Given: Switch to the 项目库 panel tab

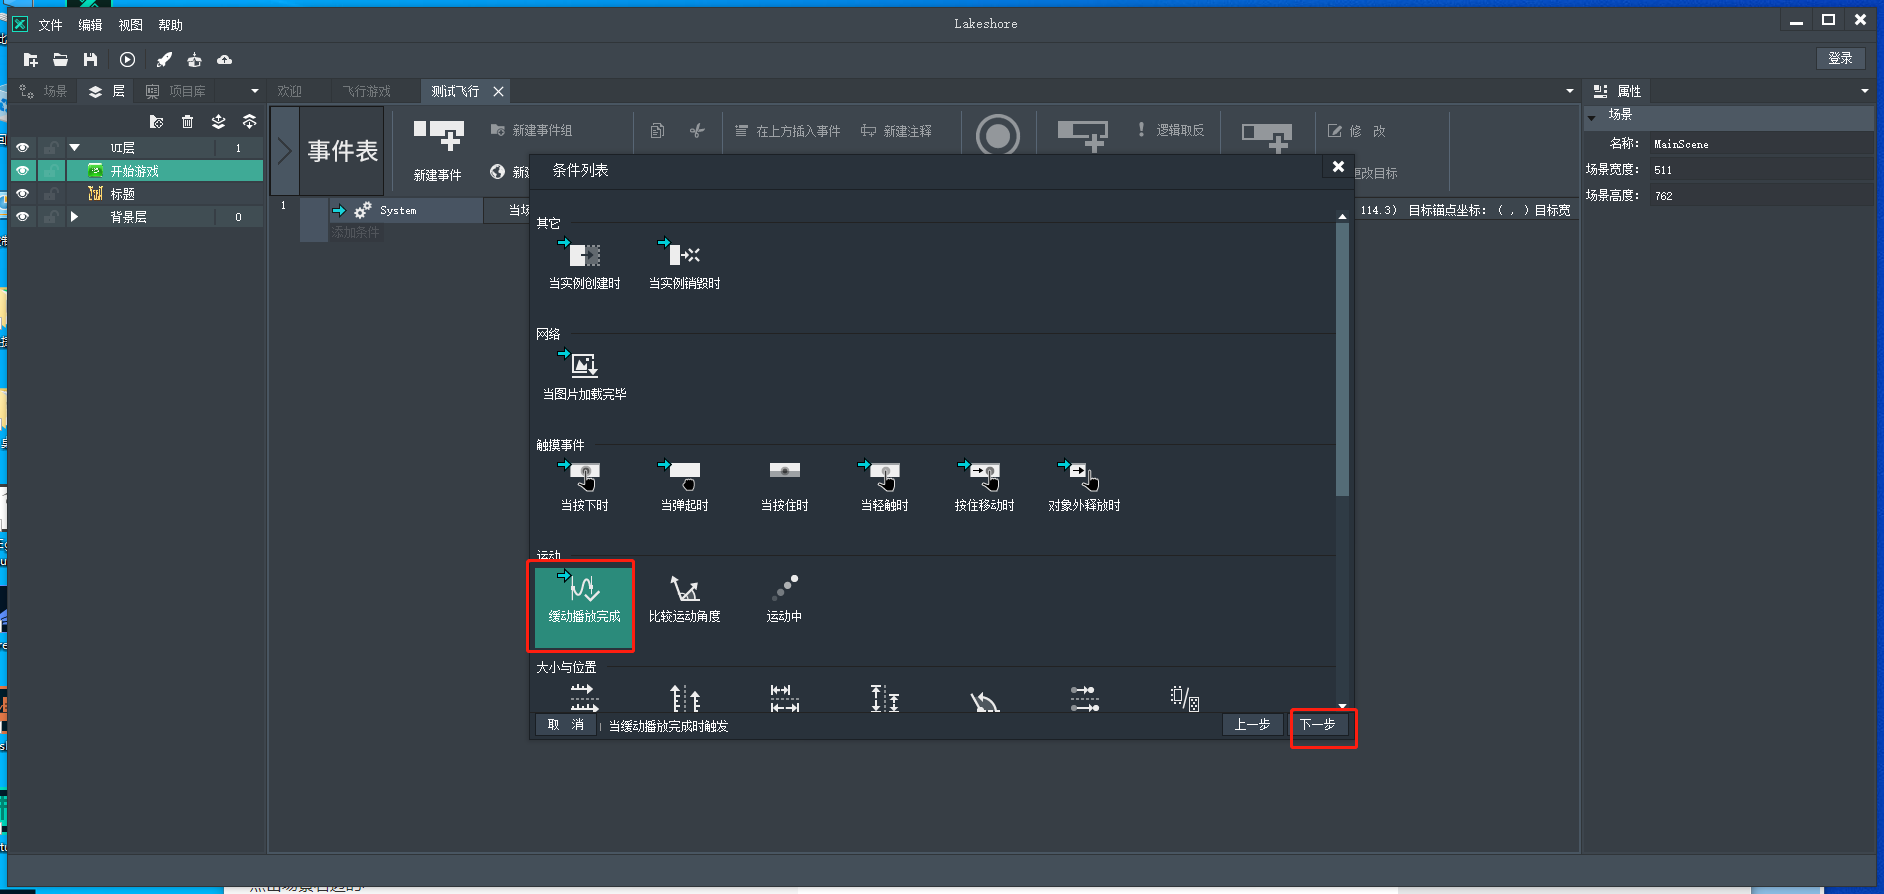Looking at the screenshot, I should (x=176, y=91).
